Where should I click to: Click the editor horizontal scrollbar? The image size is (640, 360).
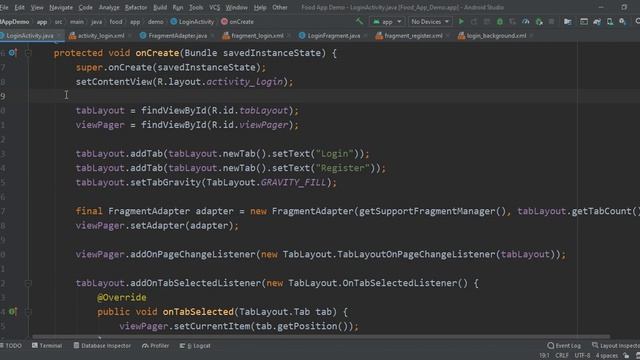[321, 337]
